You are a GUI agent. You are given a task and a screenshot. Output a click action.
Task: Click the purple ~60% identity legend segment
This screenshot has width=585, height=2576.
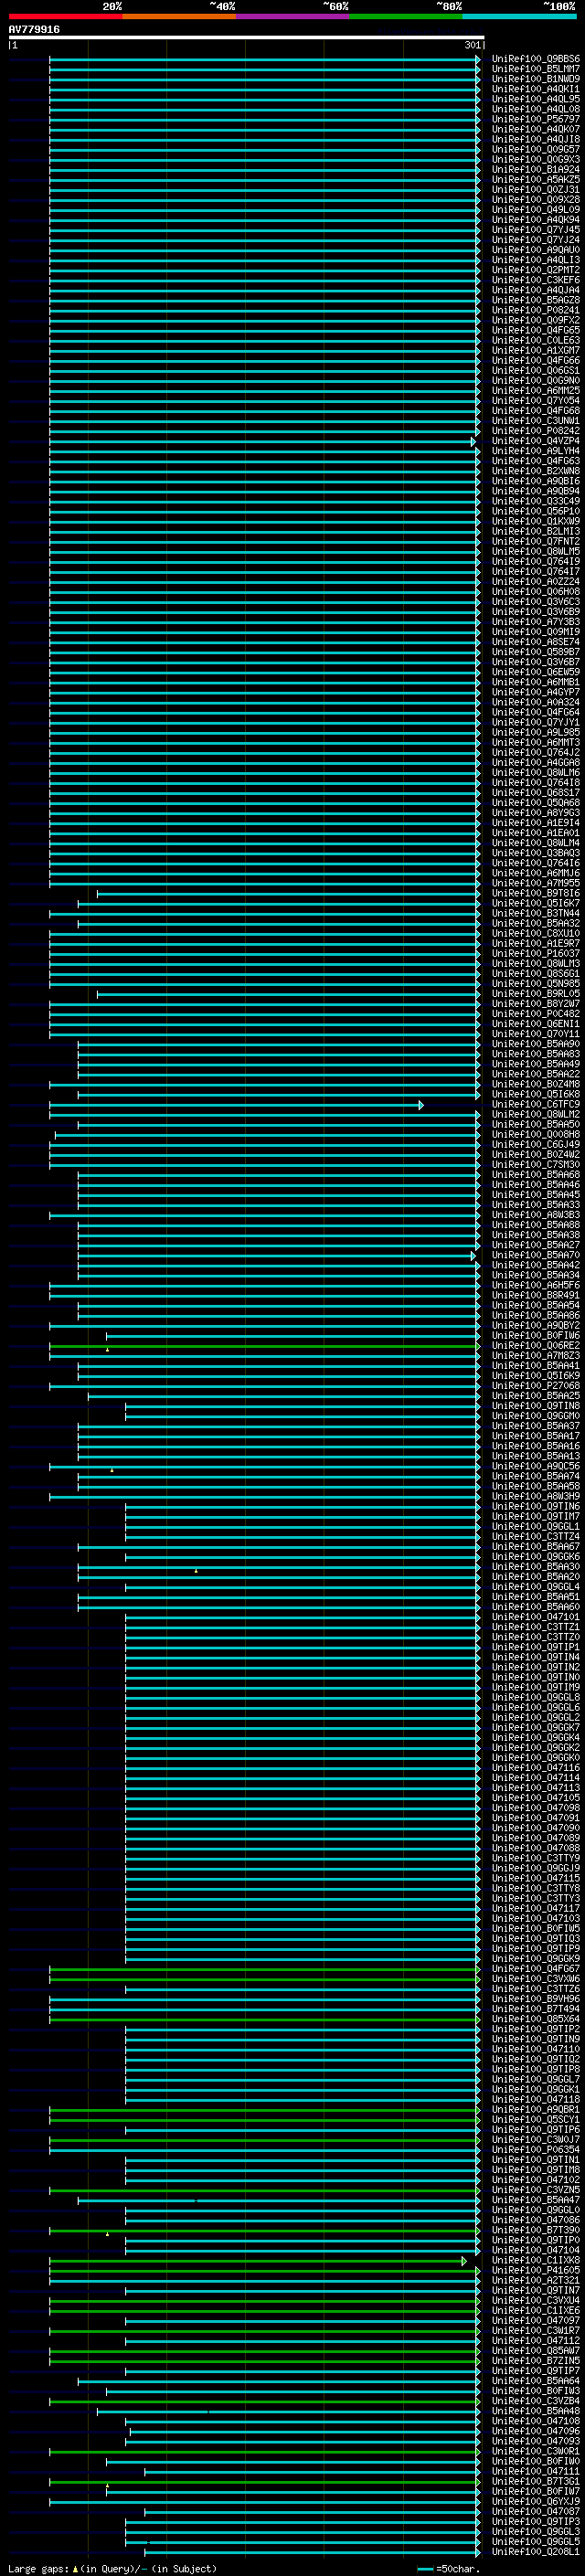click(293, 16)
